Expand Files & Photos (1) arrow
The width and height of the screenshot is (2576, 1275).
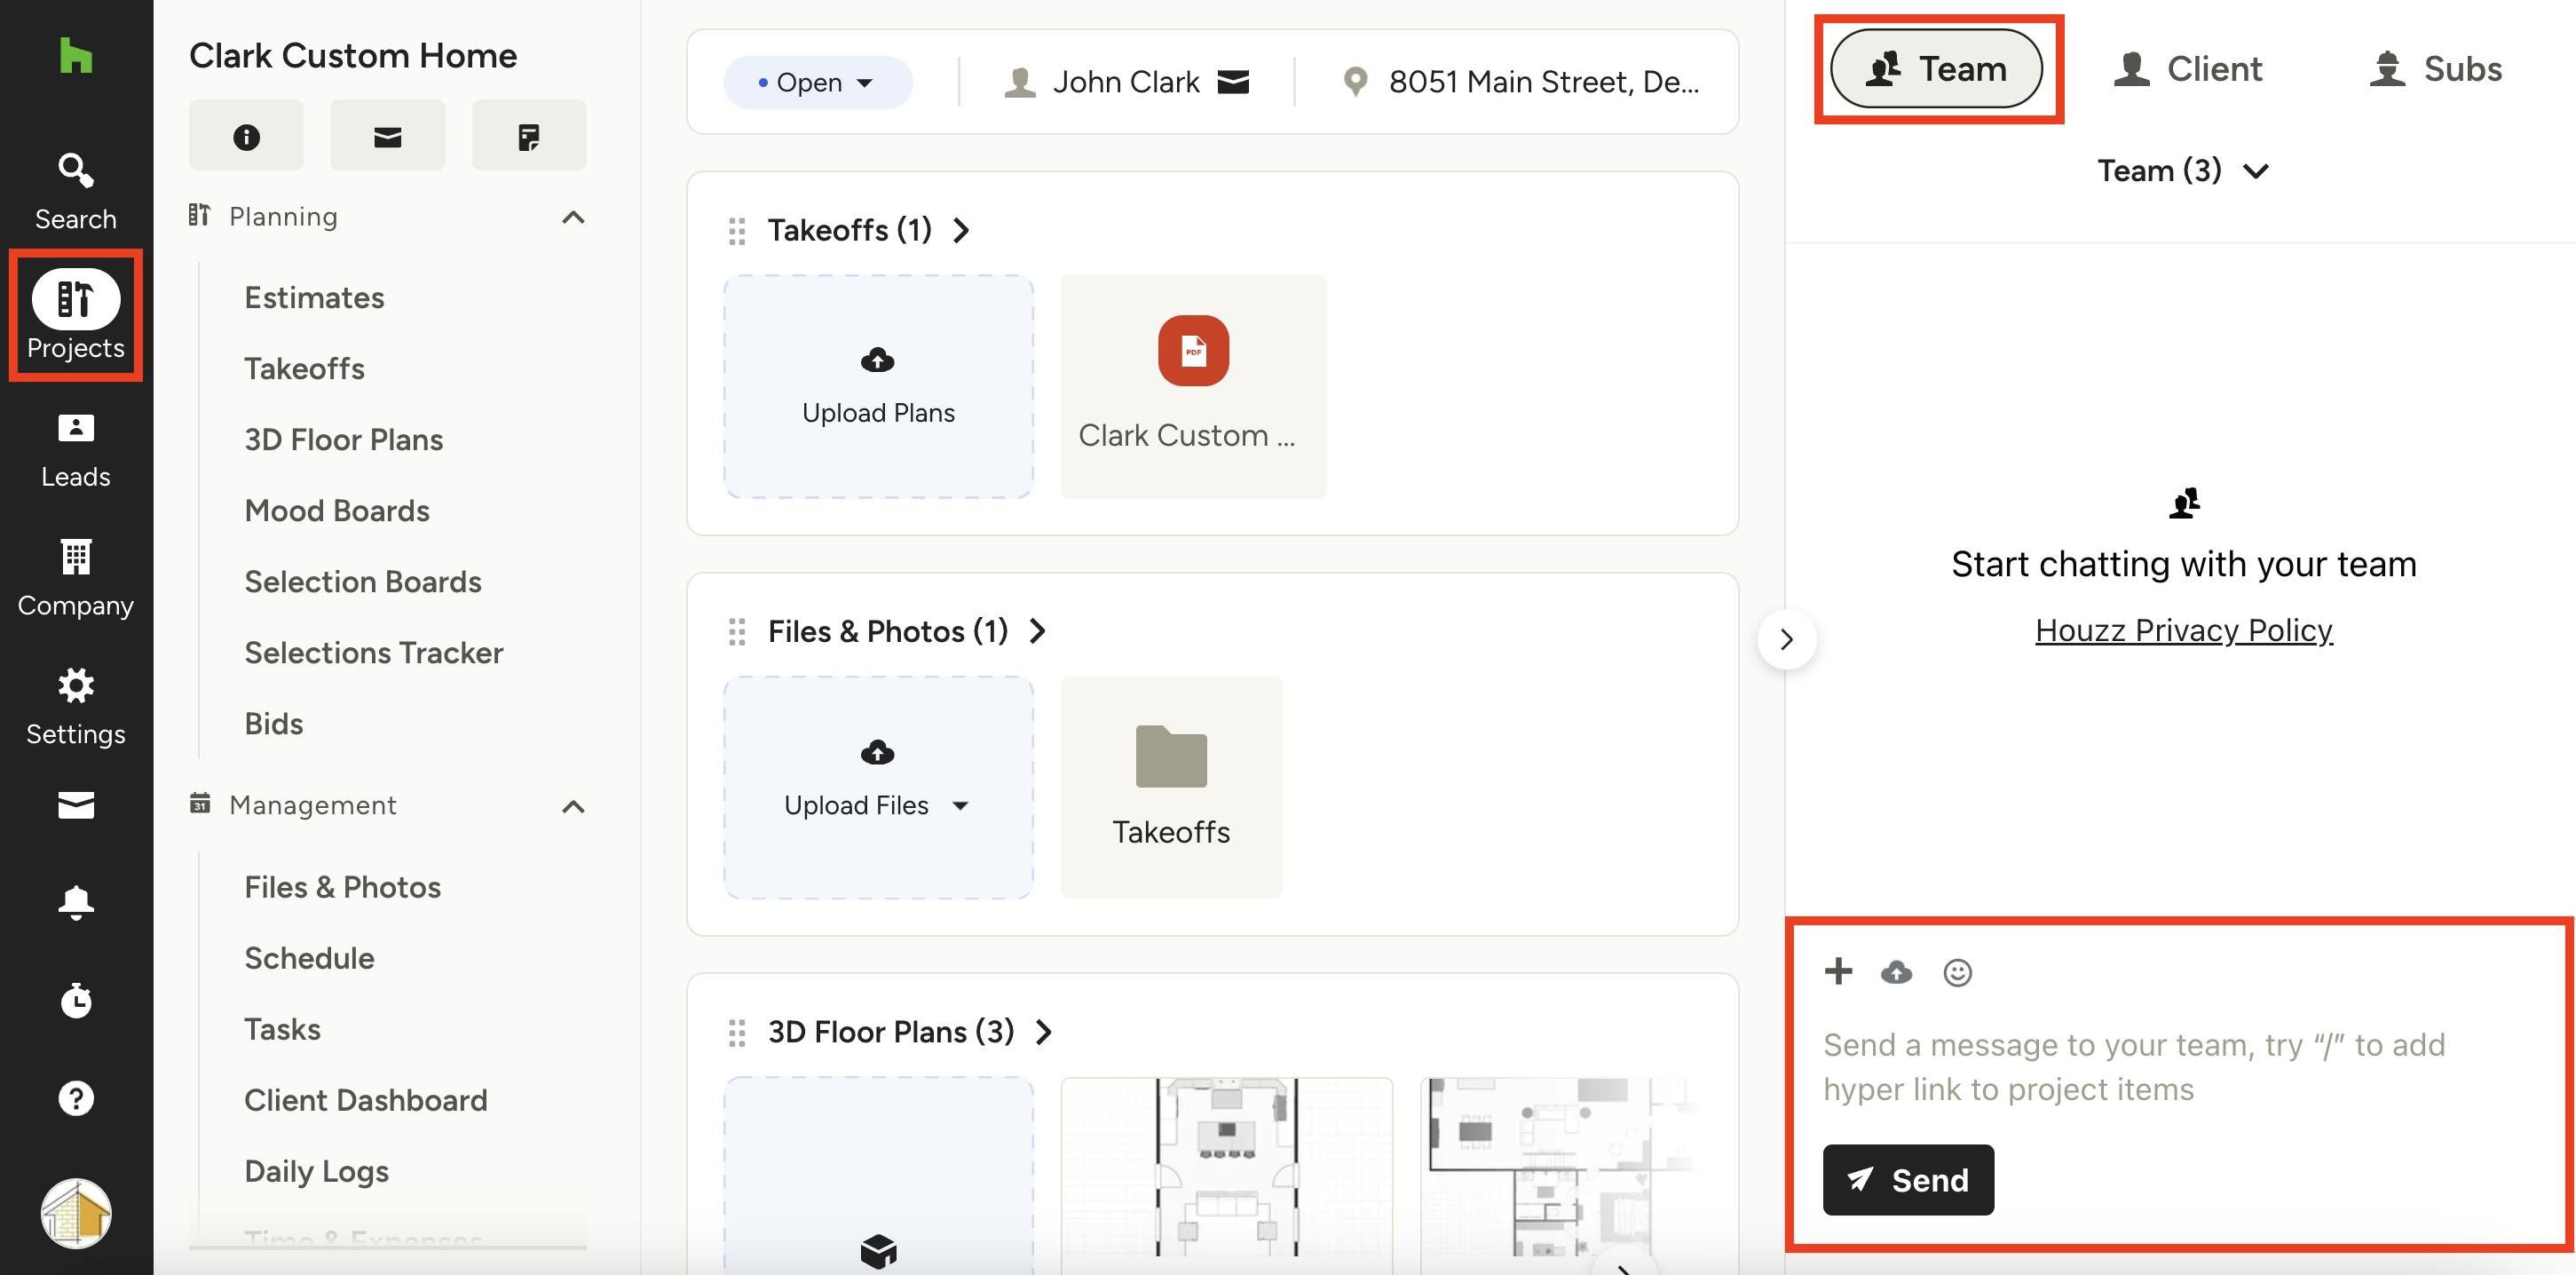pyautogui.click(x=1037, y=631)
